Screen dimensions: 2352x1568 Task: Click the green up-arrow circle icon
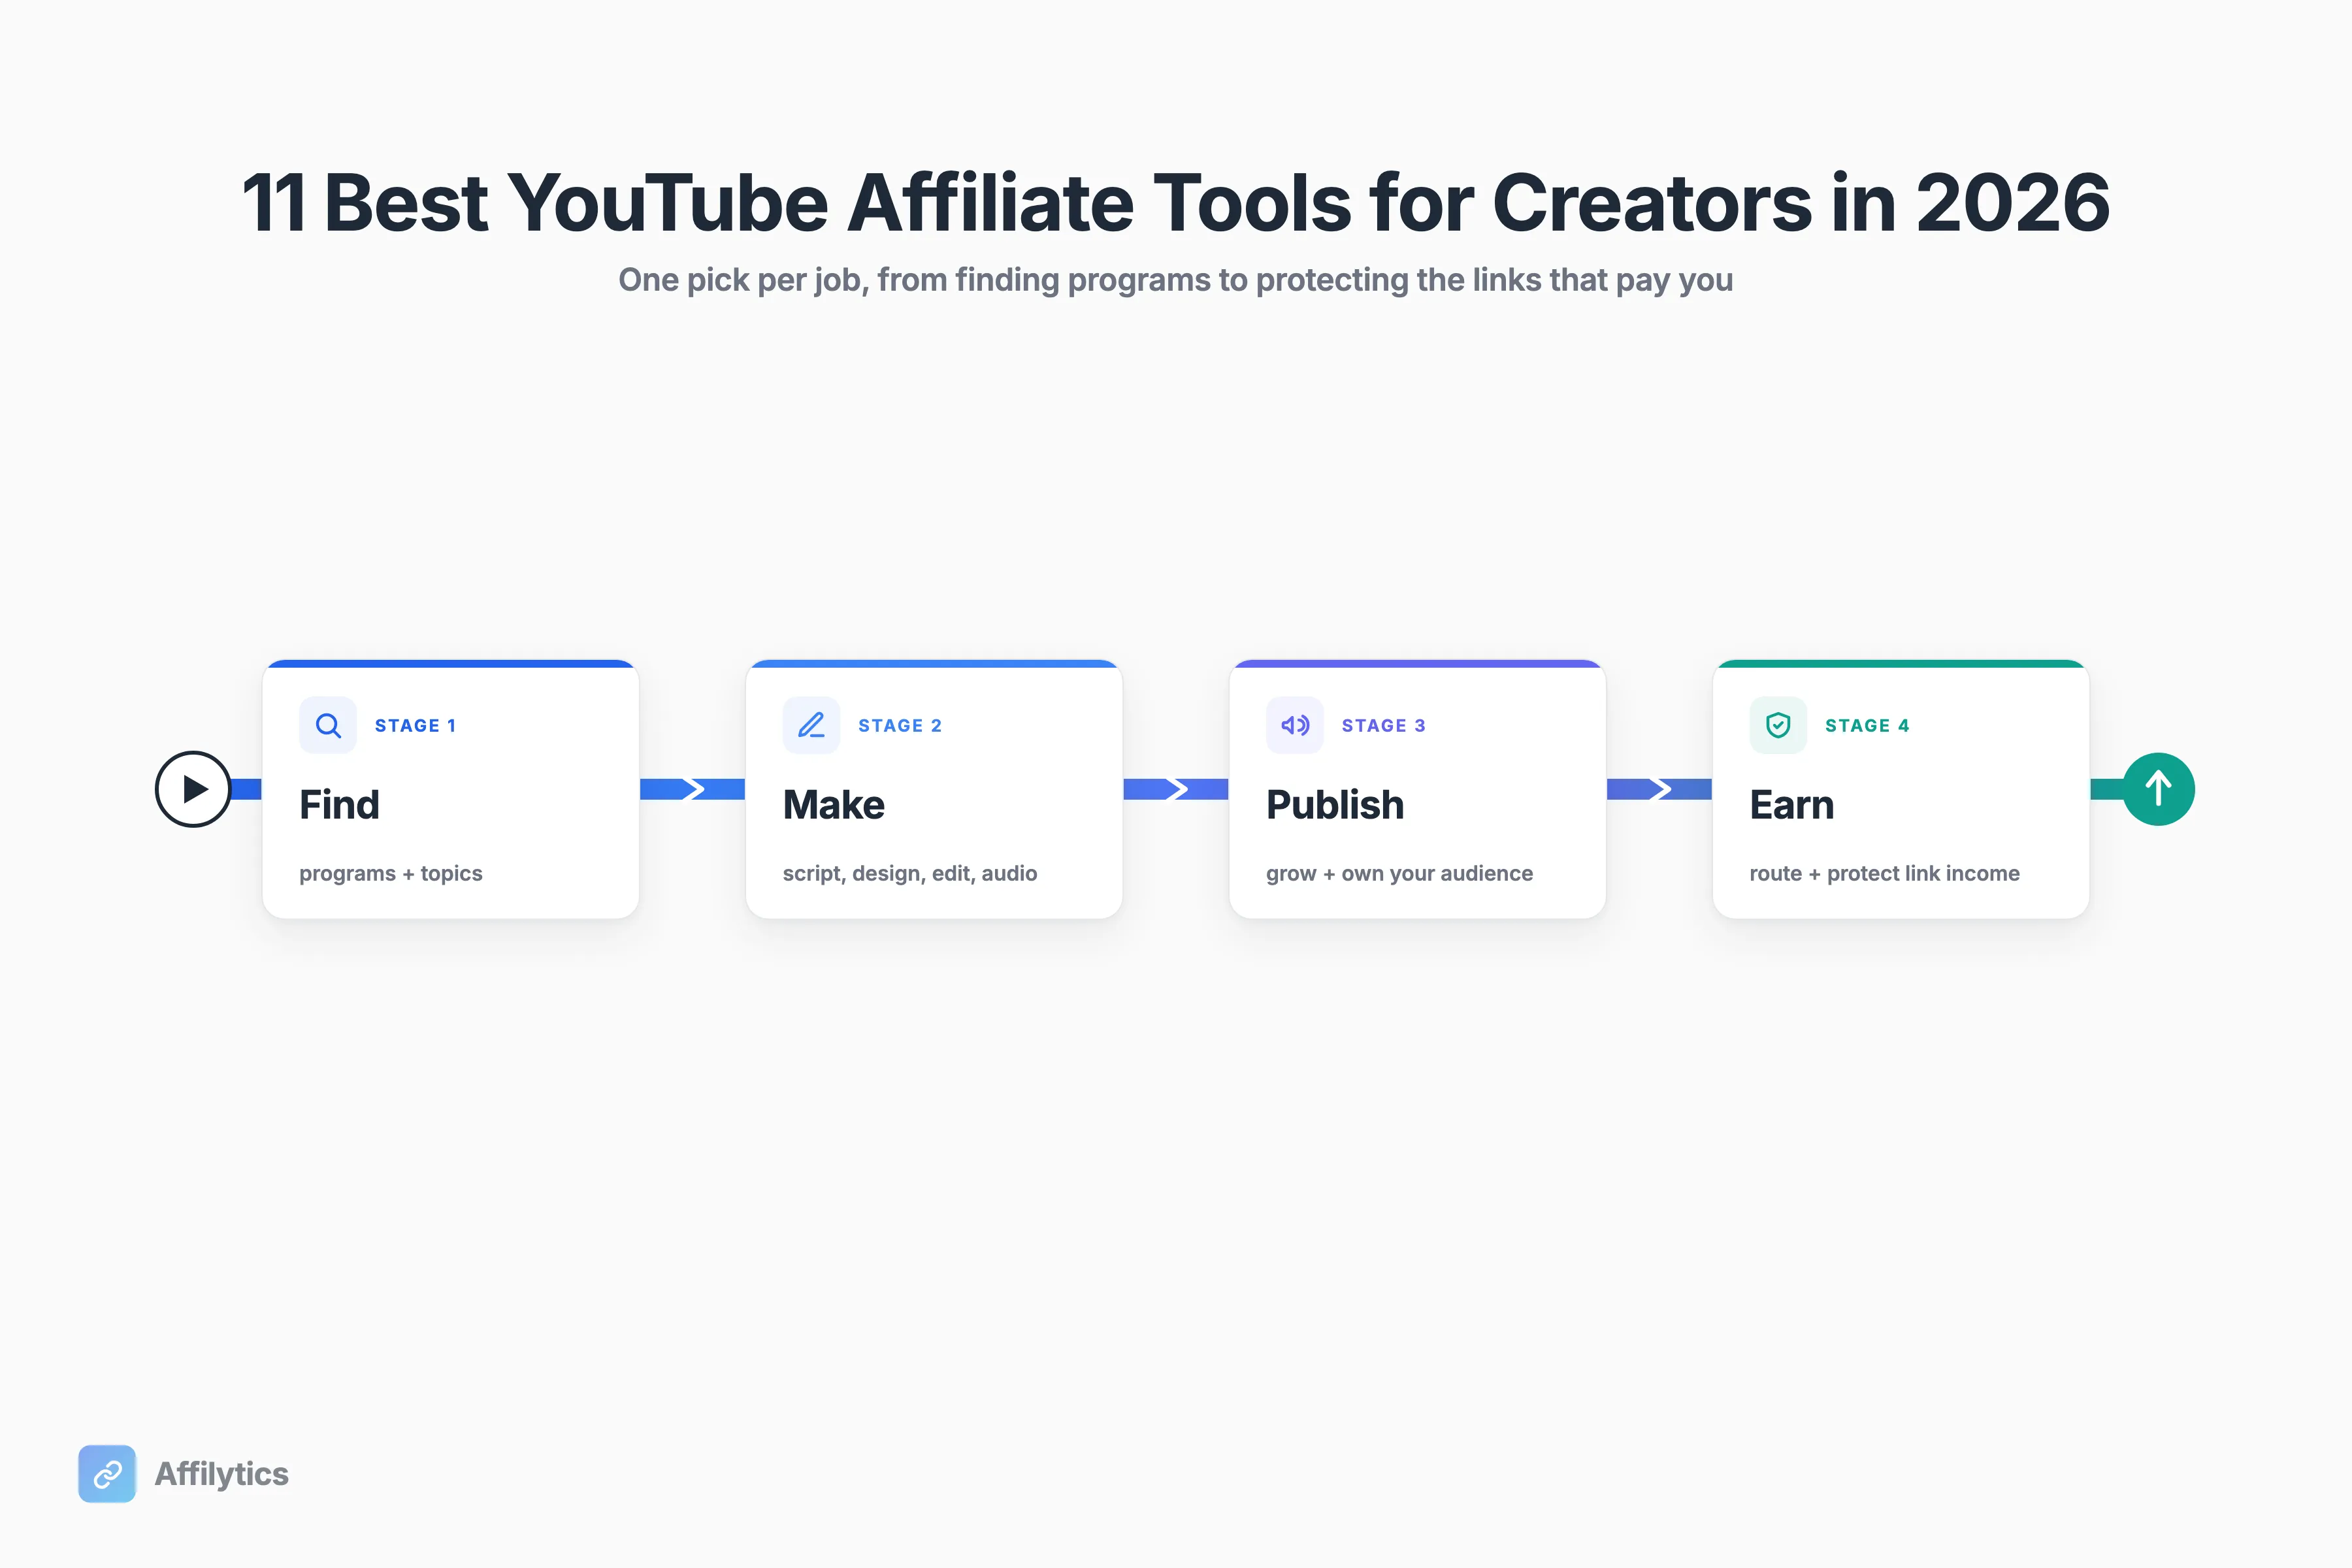(2158, 789)
